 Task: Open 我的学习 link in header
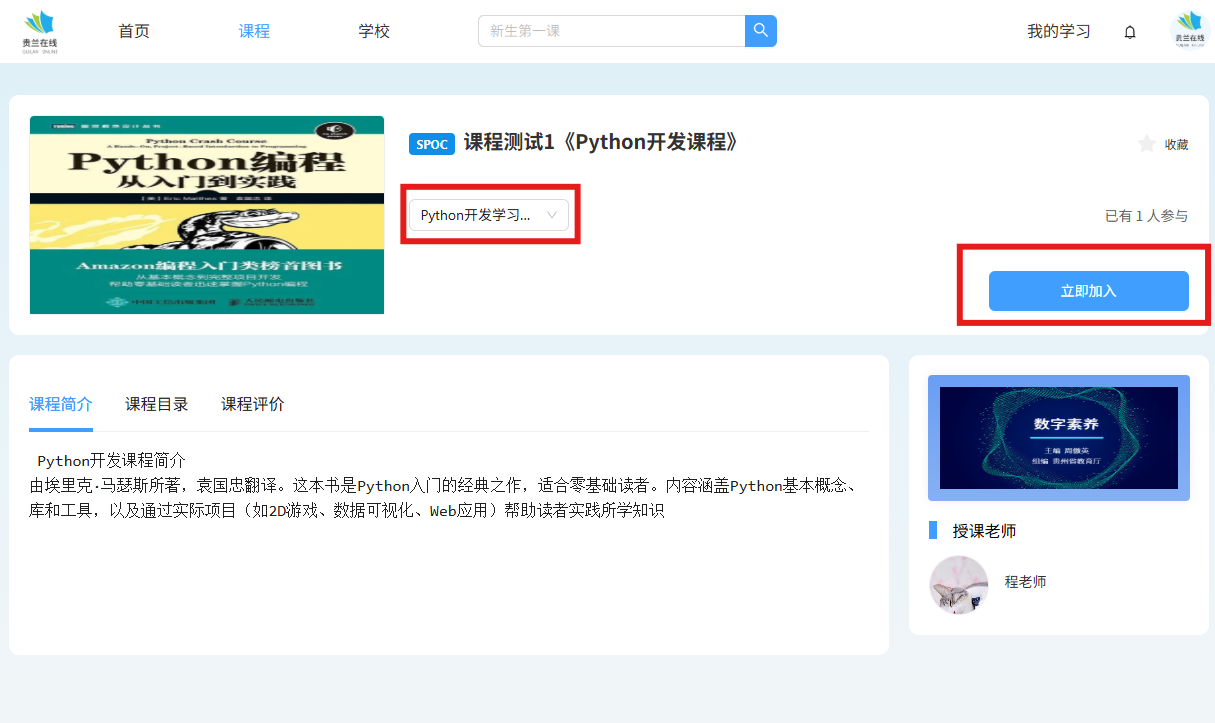pyautogui.click(x=1058, y=31)
